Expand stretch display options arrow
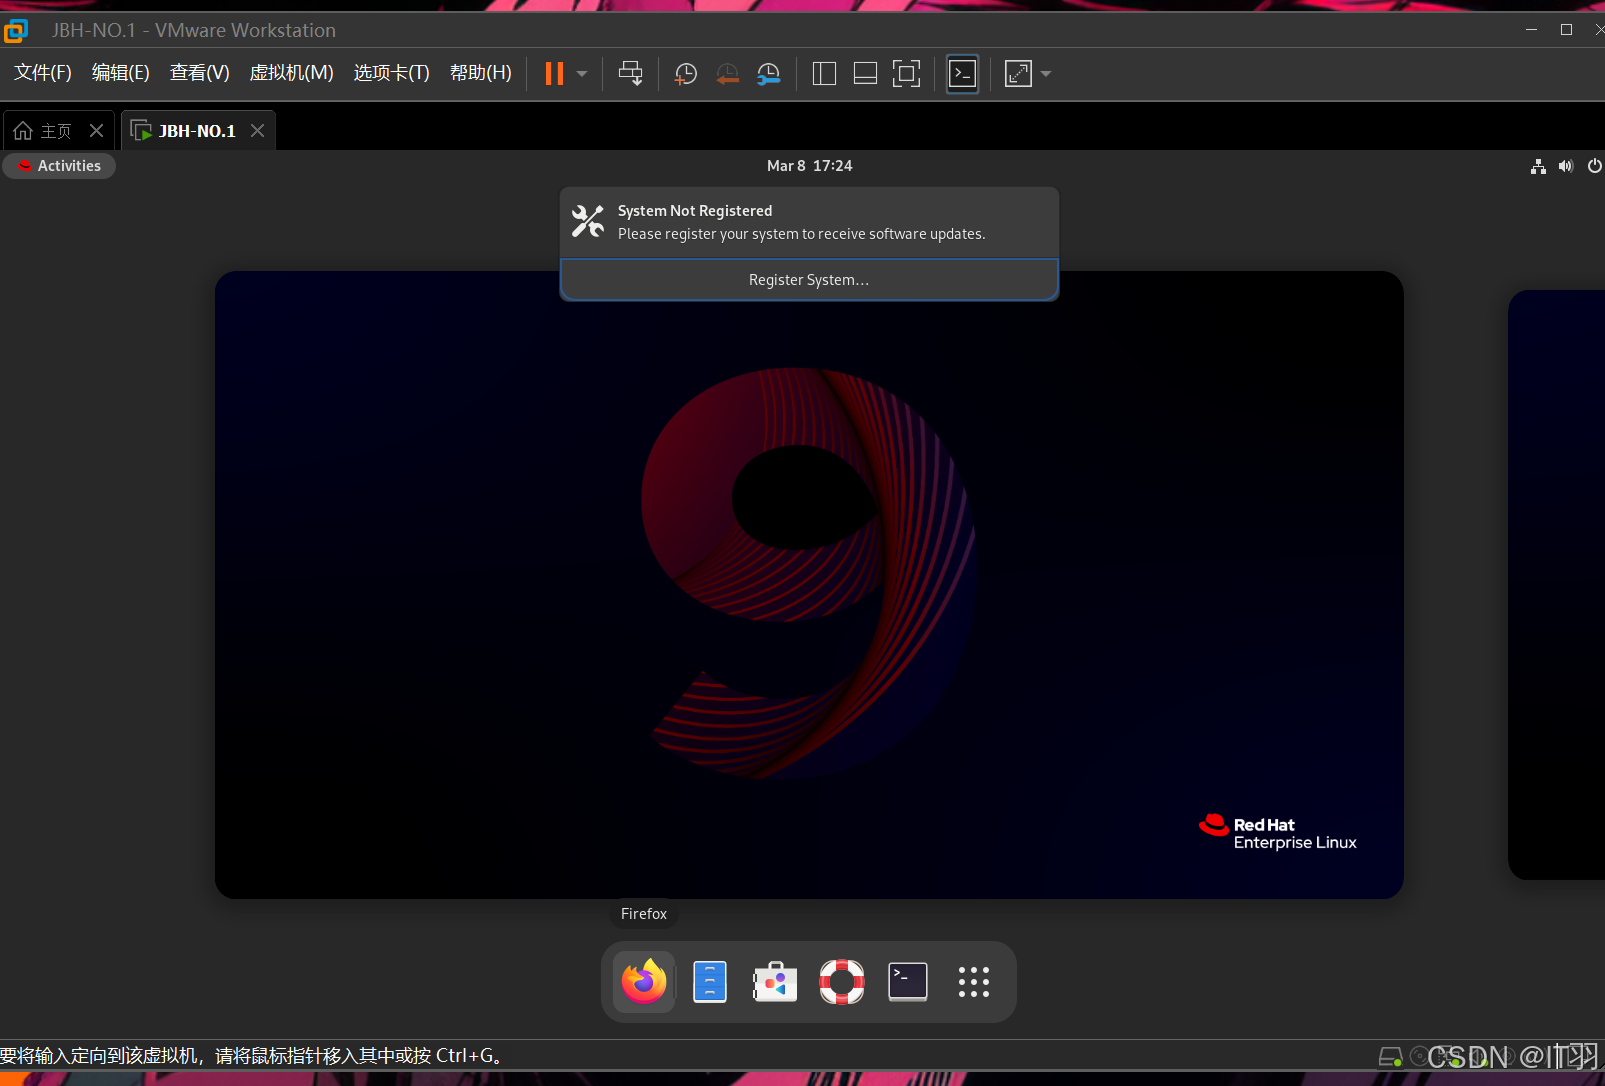Viewport: 1605px width, 1086px height. (1046, 73)
